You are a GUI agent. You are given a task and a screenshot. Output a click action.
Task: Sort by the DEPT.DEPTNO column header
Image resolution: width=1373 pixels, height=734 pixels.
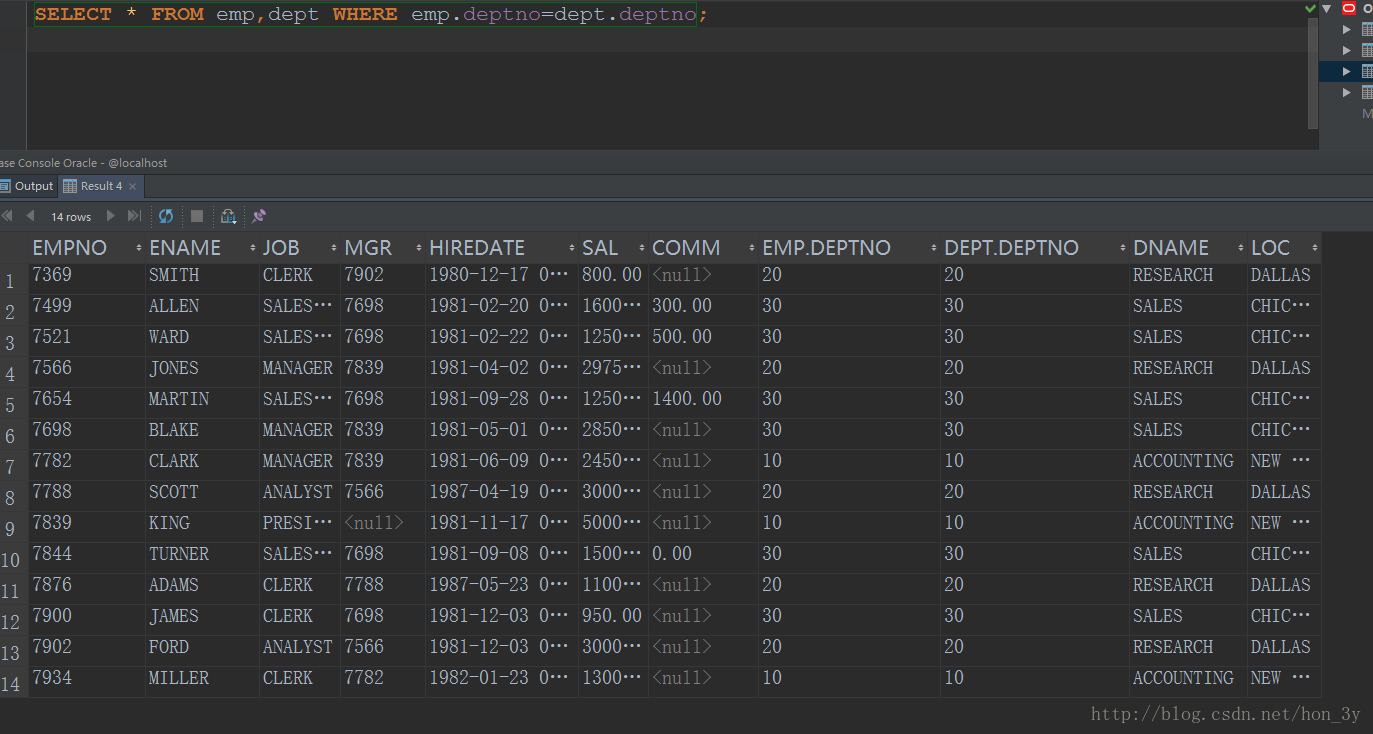click(x=1035, y=248)
